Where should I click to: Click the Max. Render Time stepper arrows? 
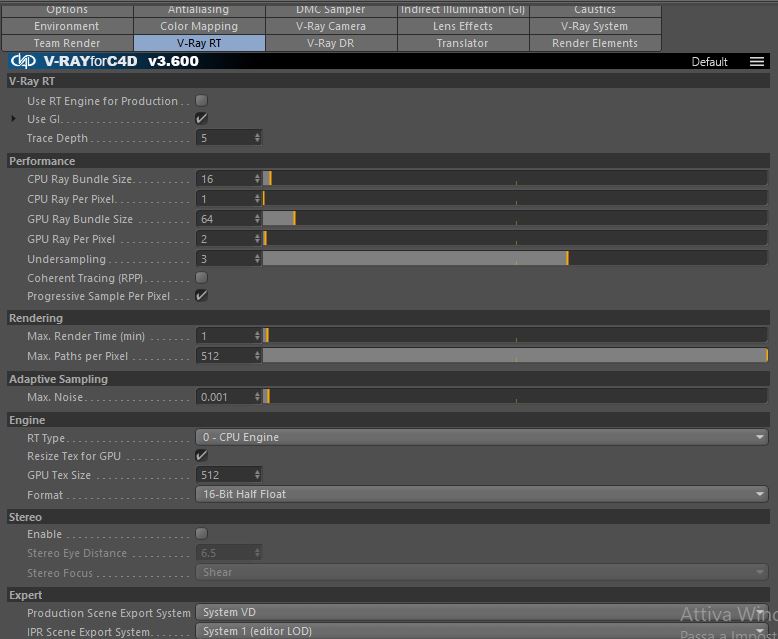257,336
